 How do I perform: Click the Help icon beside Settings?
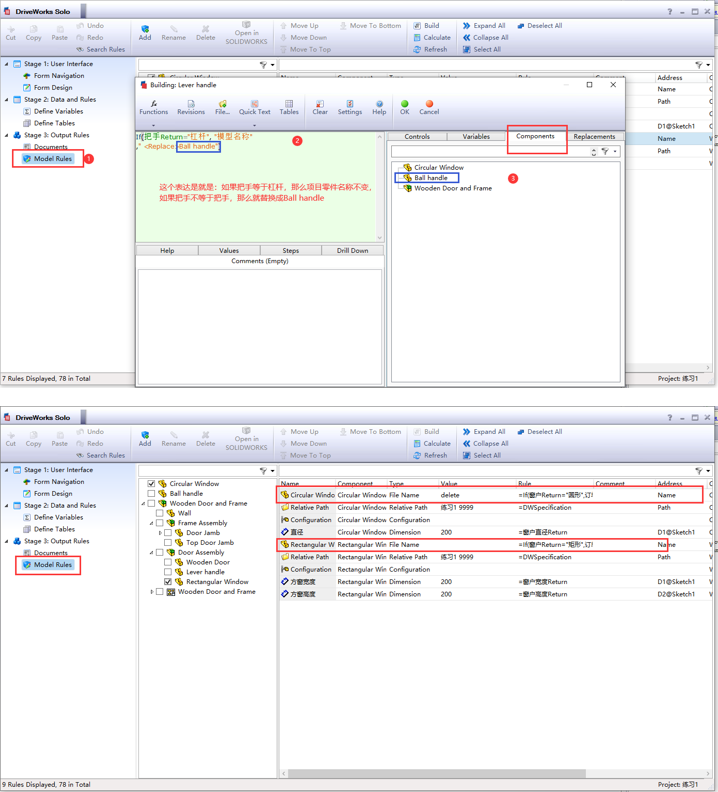379,107
